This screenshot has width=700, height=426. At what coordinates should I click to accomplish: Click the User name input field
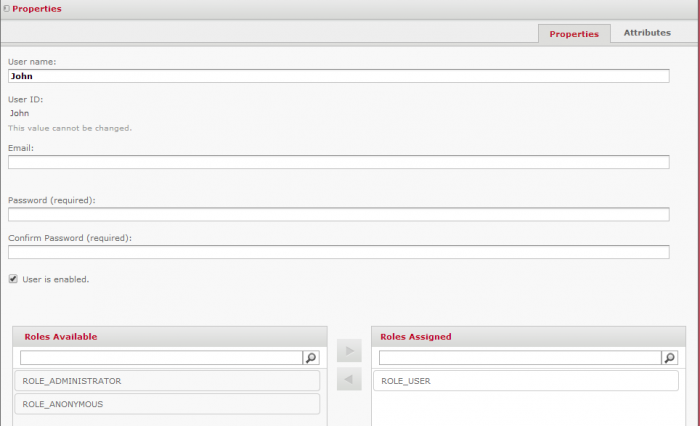tap(338, 76)
